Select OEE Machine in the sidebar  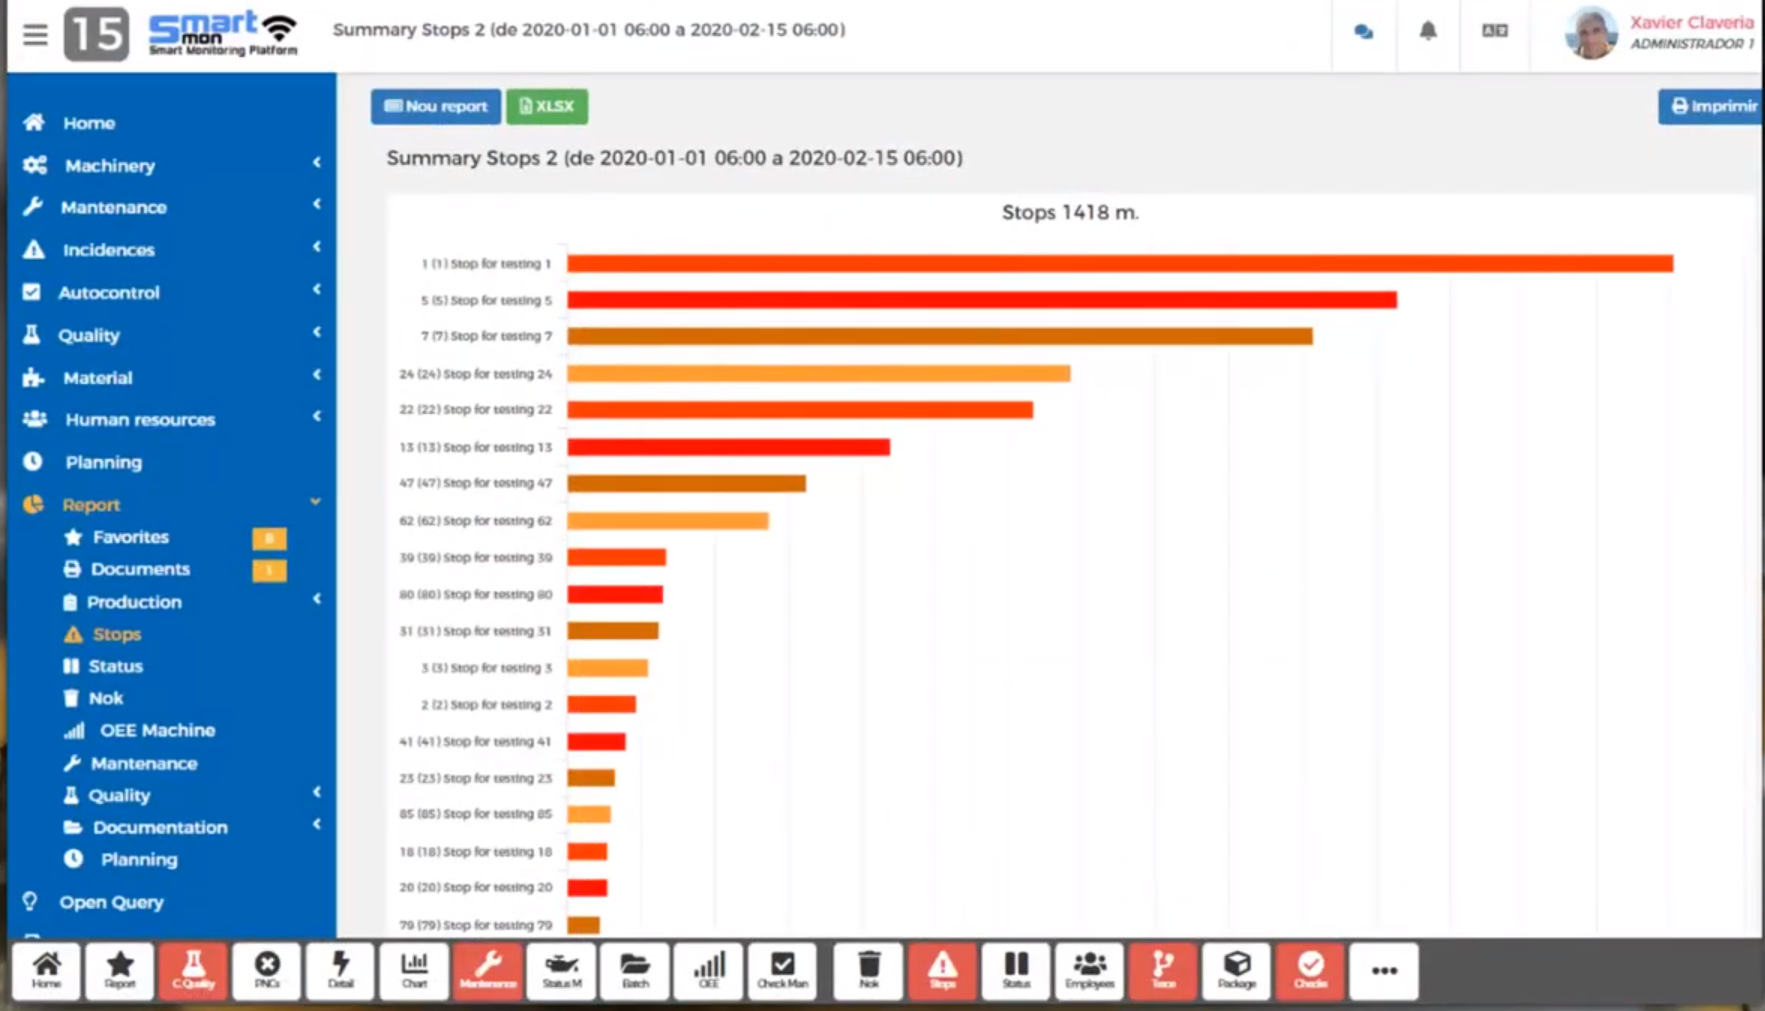(157, 730)
